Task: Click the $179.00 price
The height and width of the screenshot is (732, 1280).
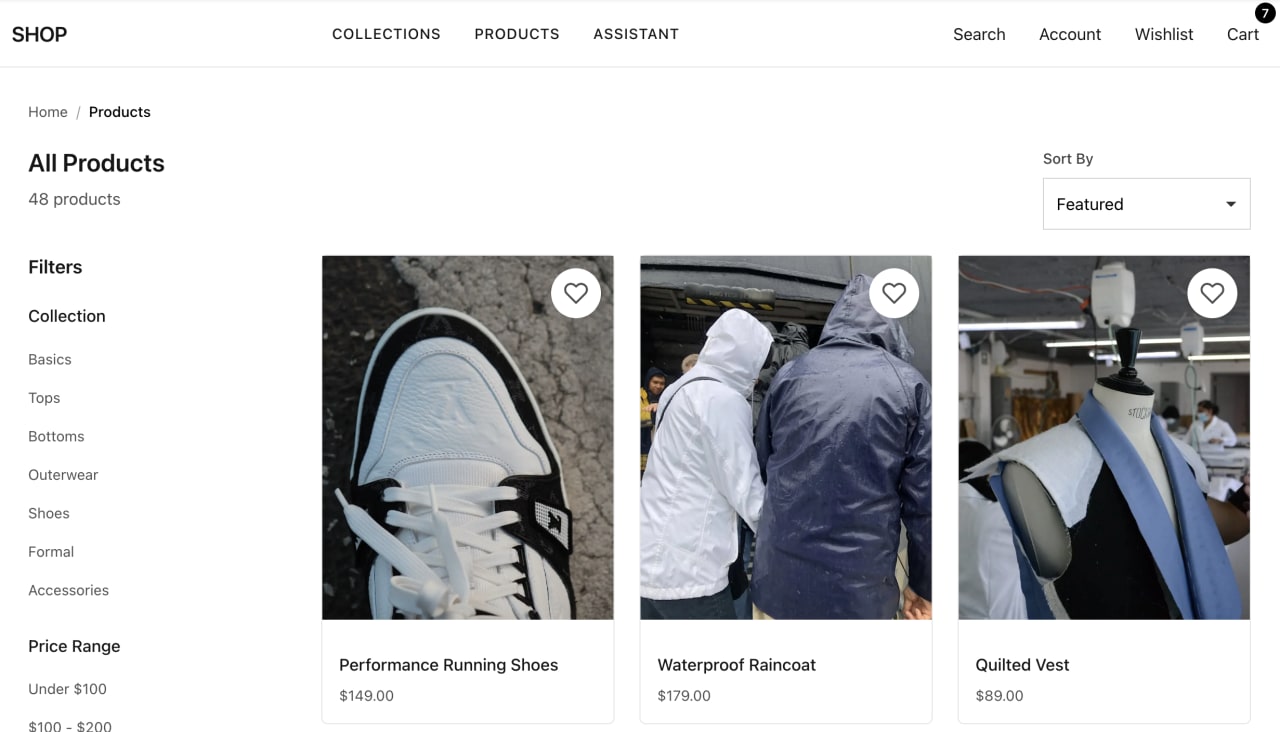Action: 684,696
